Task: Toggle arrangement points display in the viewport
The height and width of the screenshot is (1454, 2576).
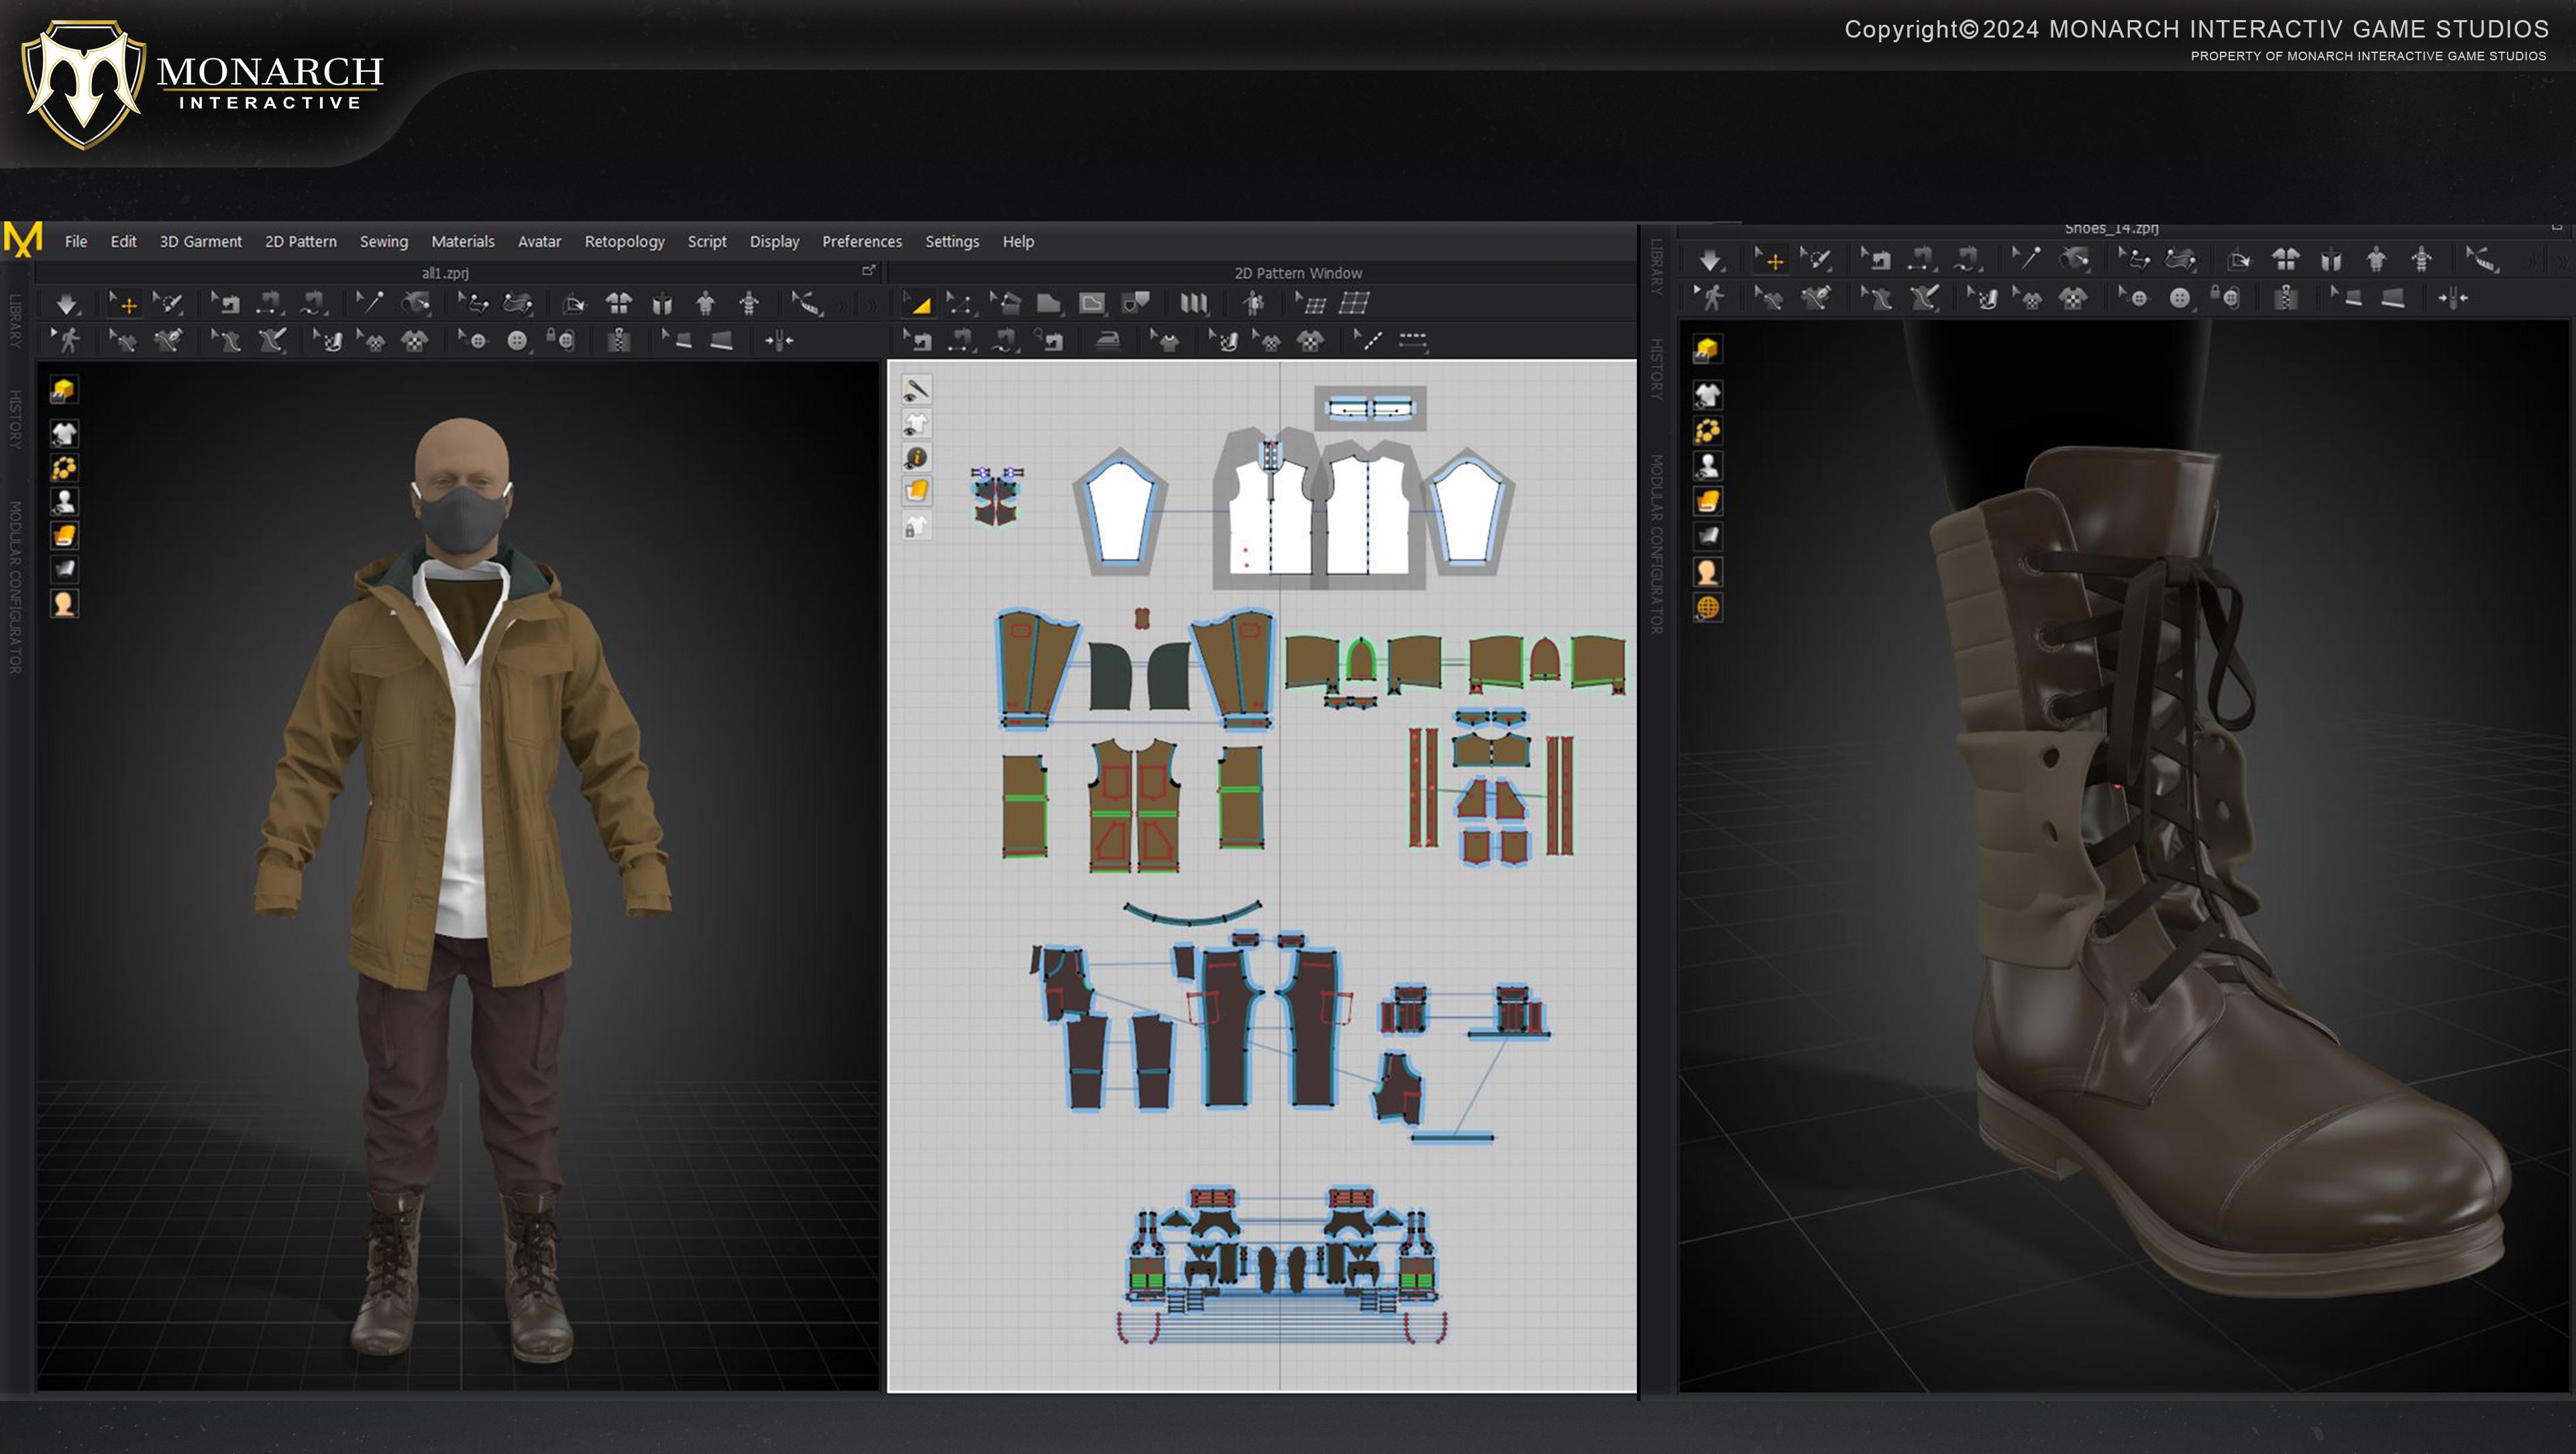Action: [64, 467]
